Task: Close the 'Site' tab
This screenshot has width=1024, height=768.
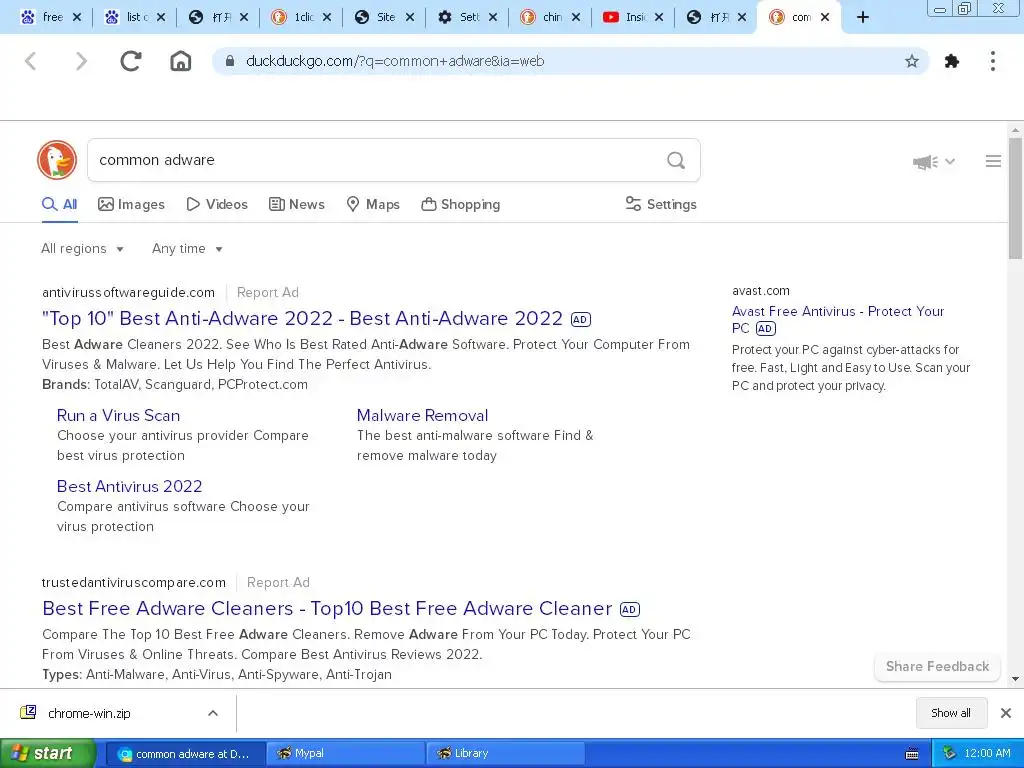Action: point(409,18)
